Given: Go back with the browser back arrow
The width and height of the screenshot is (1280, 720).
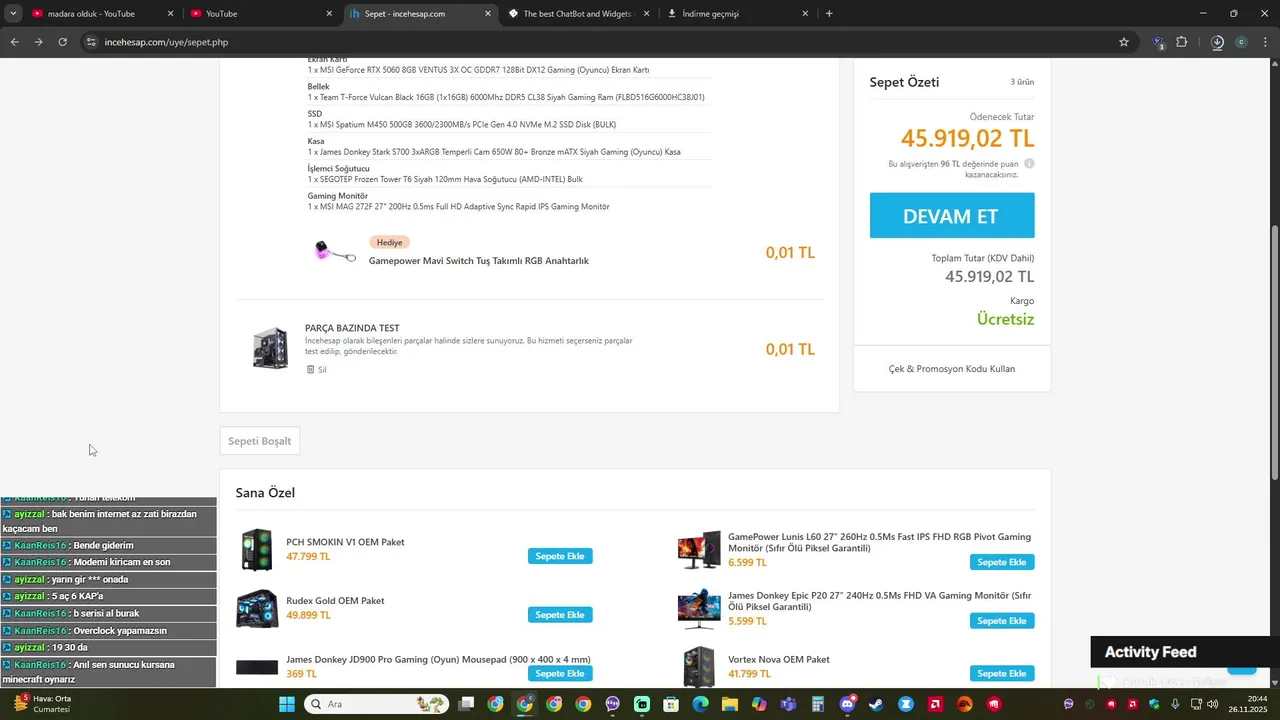Looking at the screenshot, I should 14,42.
